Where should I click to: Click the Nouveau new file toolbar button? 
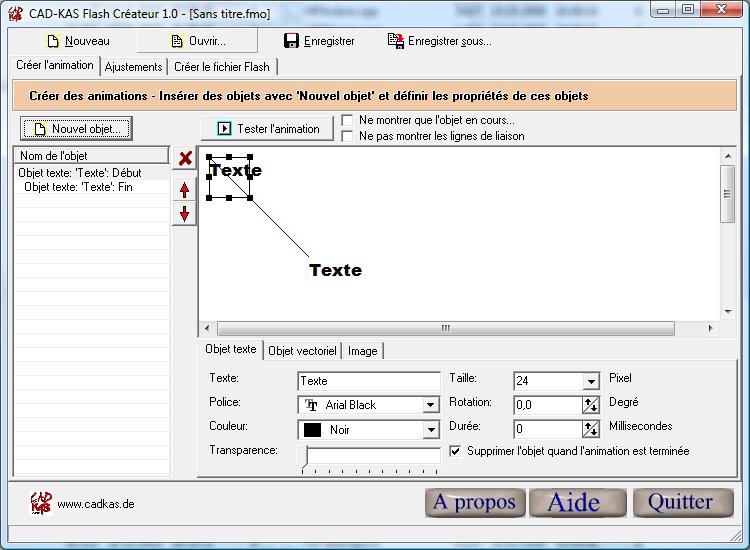(76, 41)
